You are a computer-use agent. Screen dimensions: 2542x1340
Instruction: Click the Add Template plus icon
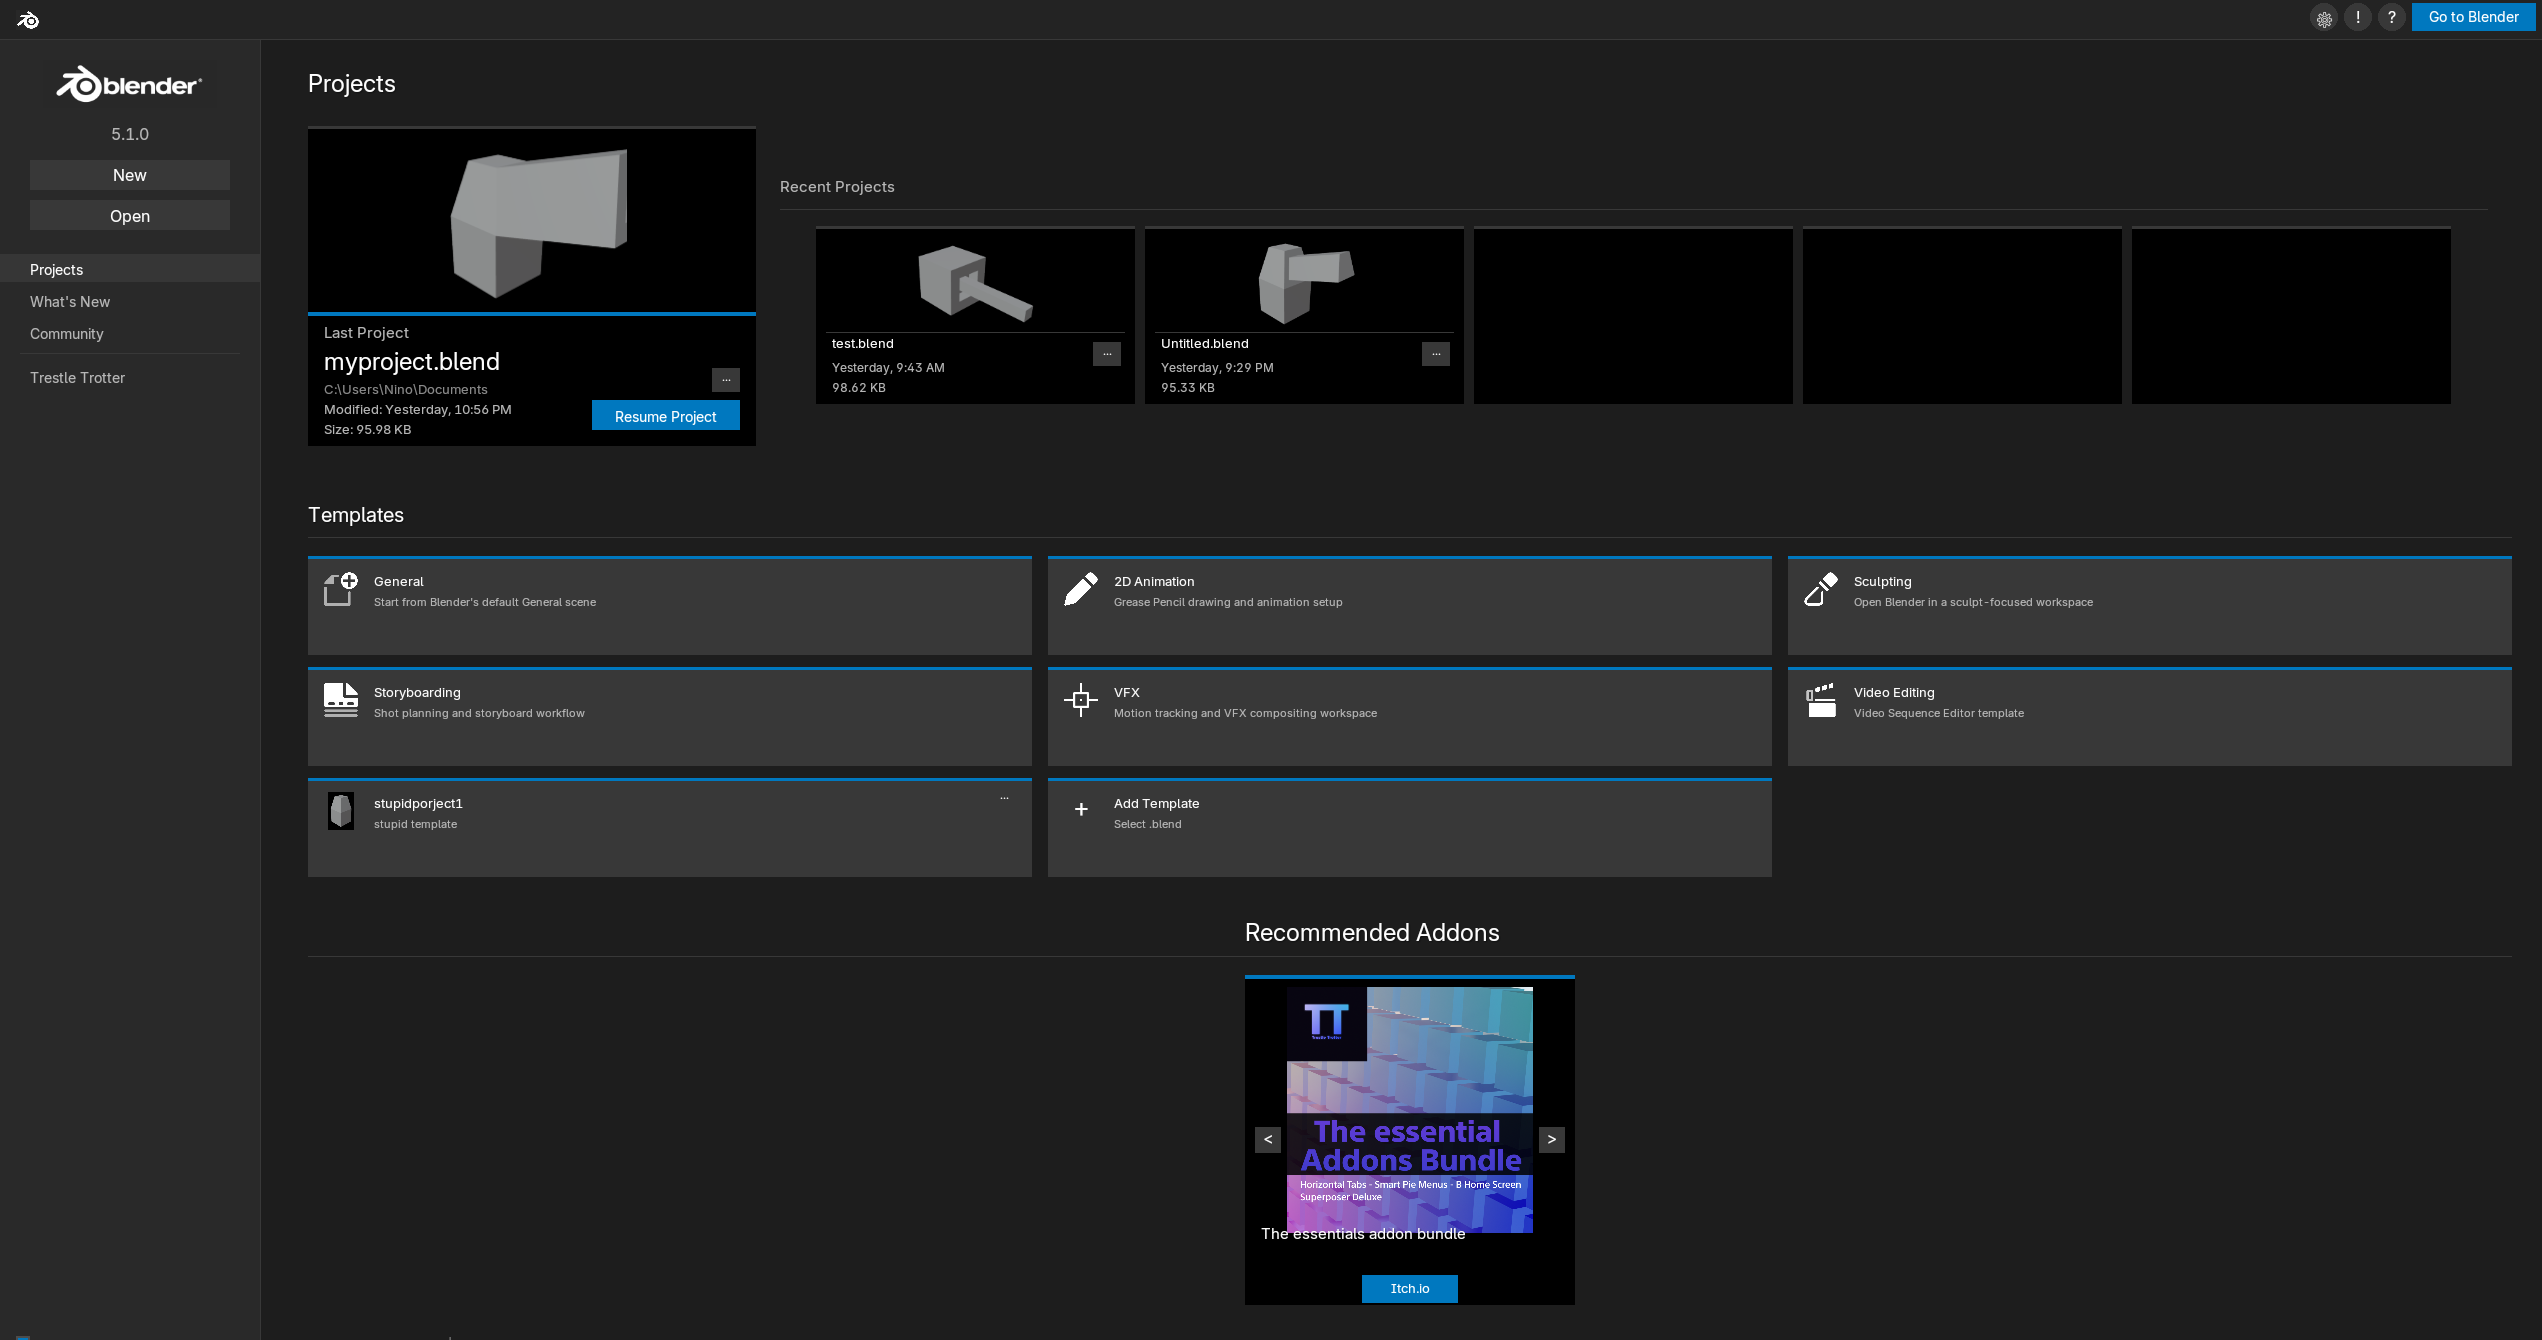[1081, 810]
